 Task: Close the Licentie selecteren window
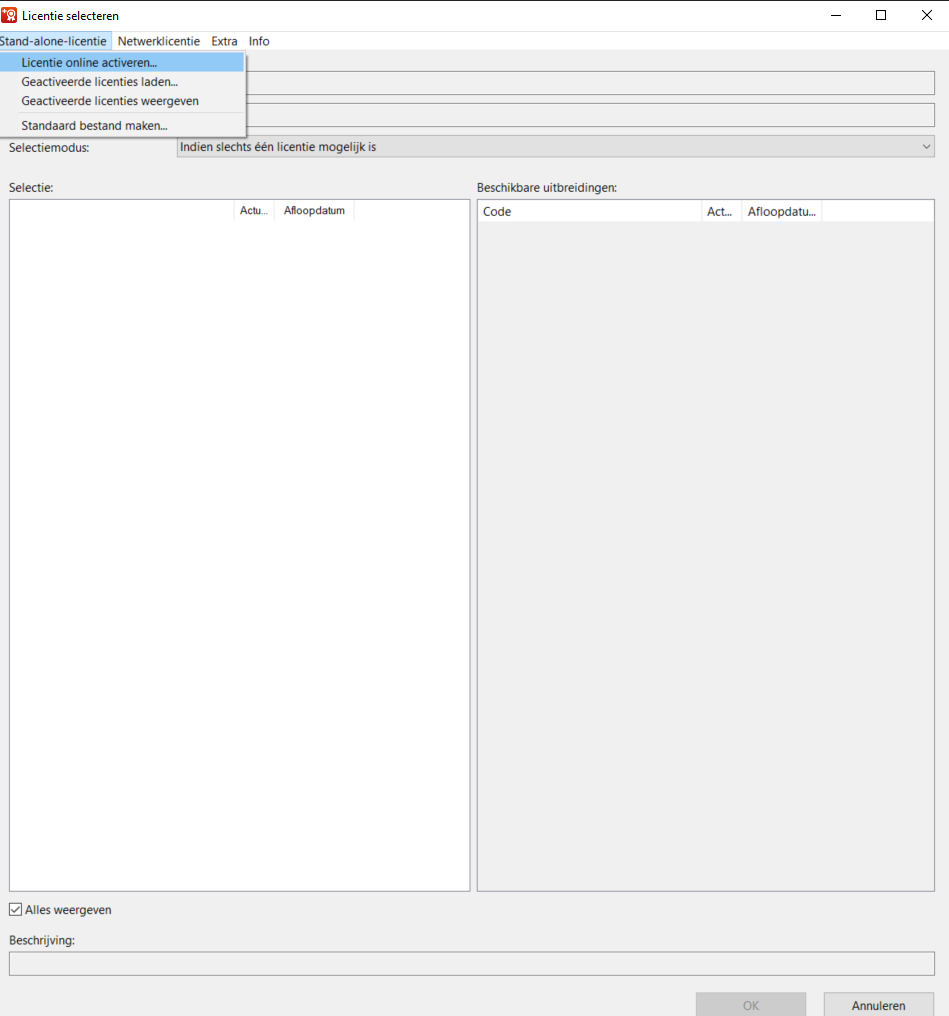(x=926, y=15)
